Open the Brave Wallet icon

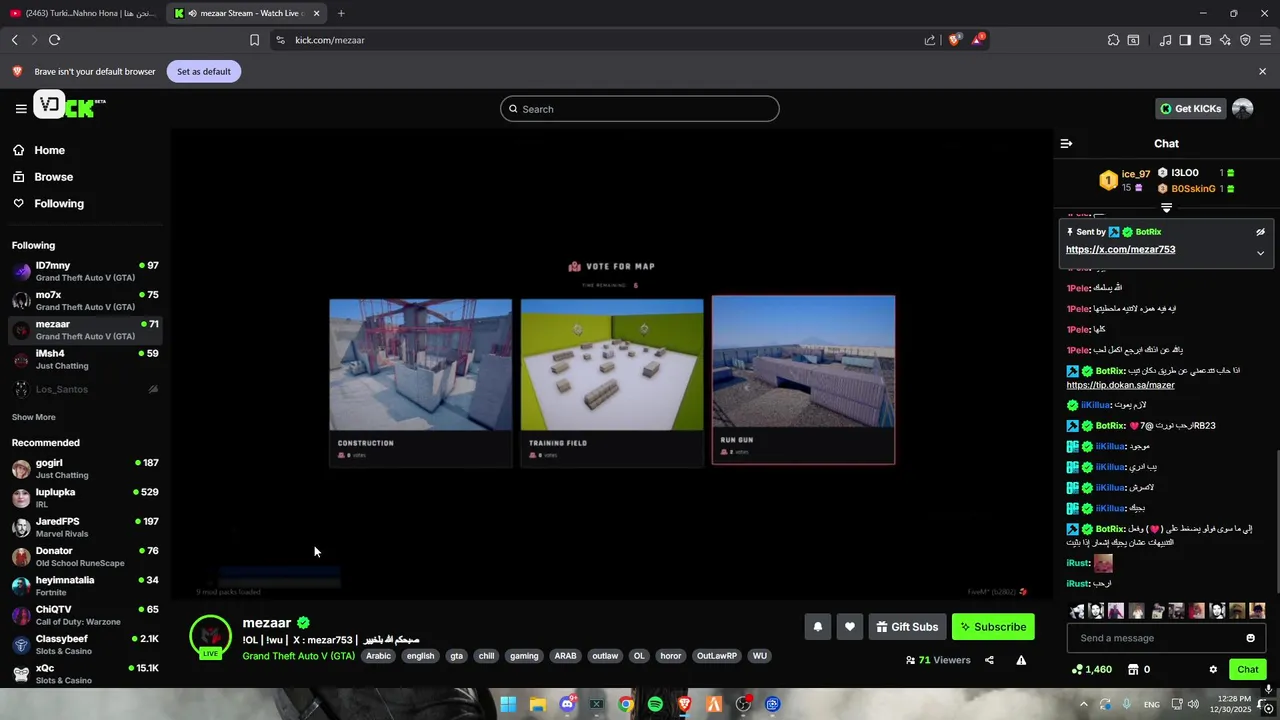click(x=1205, y=40)
